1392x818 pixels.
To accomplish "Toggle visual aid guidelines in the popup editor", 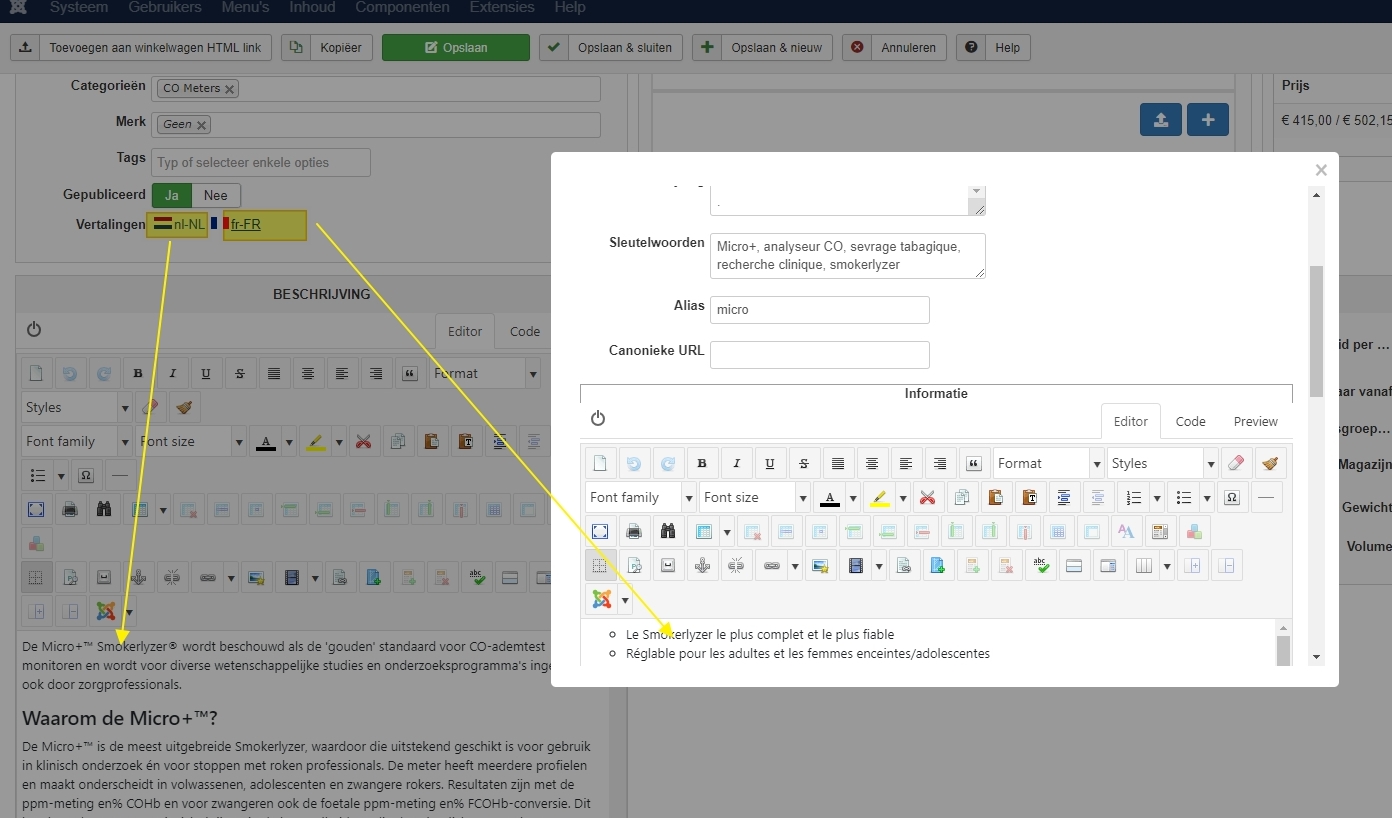I will pos(600,565).
